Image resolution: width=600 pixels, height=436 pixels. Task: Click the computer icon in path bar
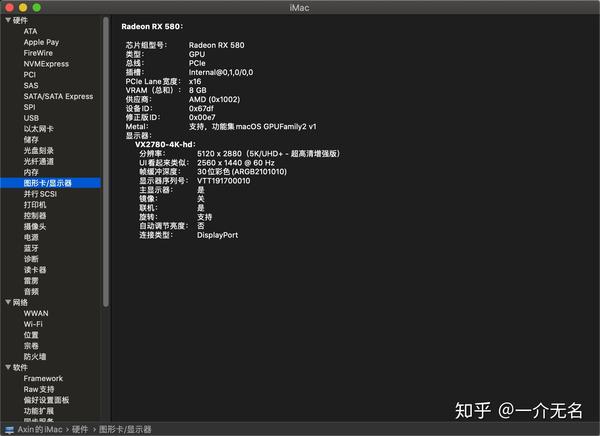pos(10,429)
